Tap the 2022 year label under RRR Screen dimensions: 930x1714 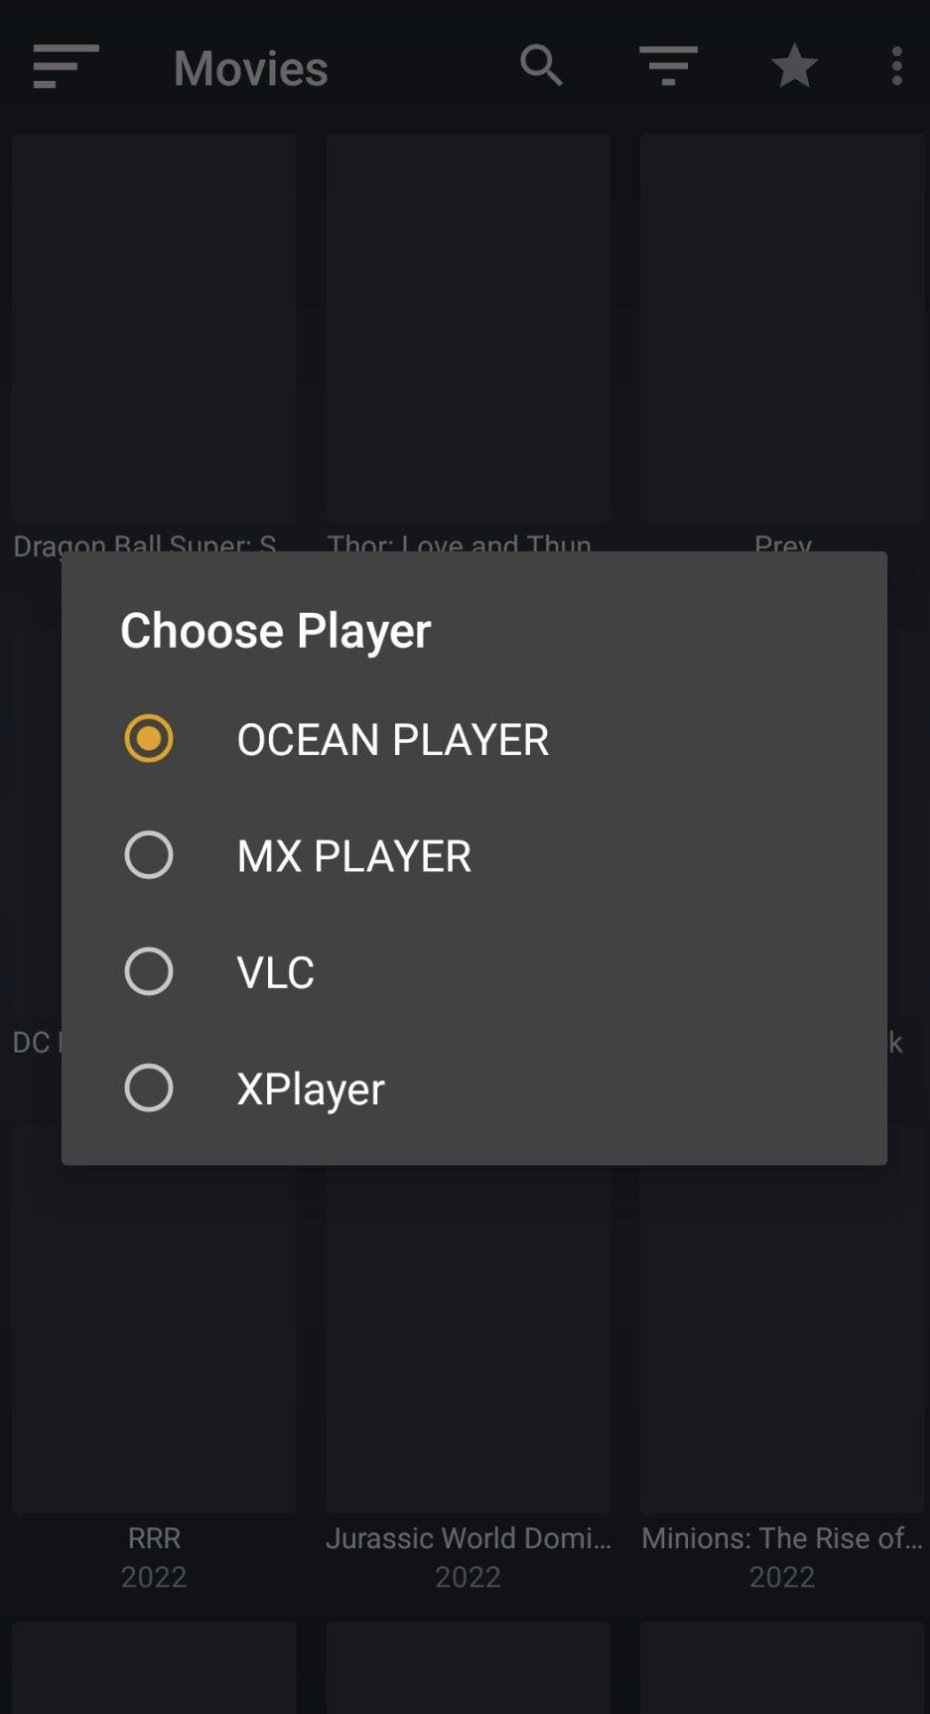click(x=153, y=1576)
